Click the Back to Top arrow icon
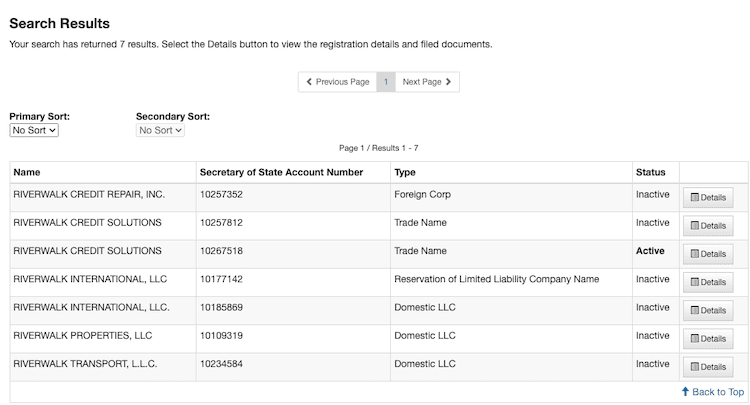Viewport: 750px width, 405px height. tap(685, 392)
